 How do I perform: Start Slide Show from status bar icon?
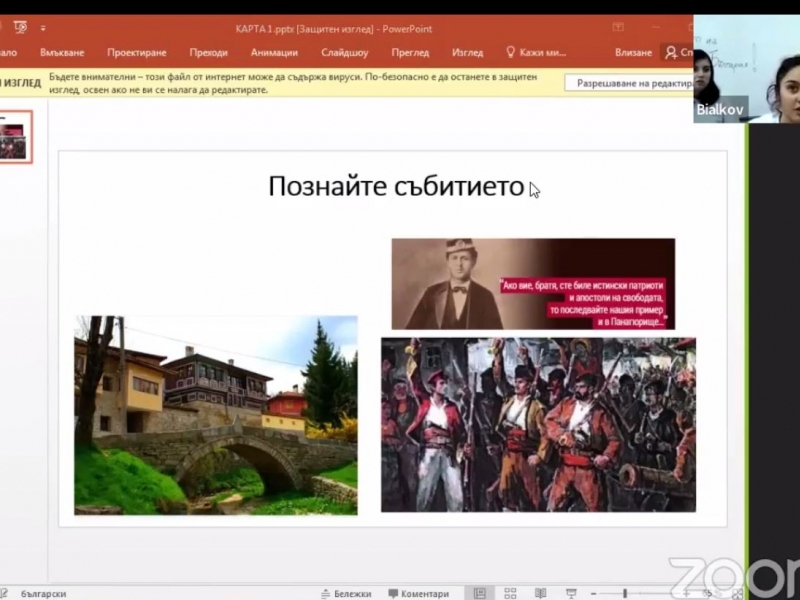pyautogui.click(x=571, y=593)
